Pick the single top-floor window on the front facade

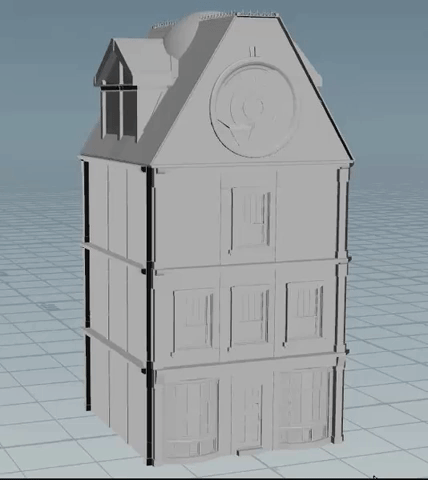coord(250,220)
